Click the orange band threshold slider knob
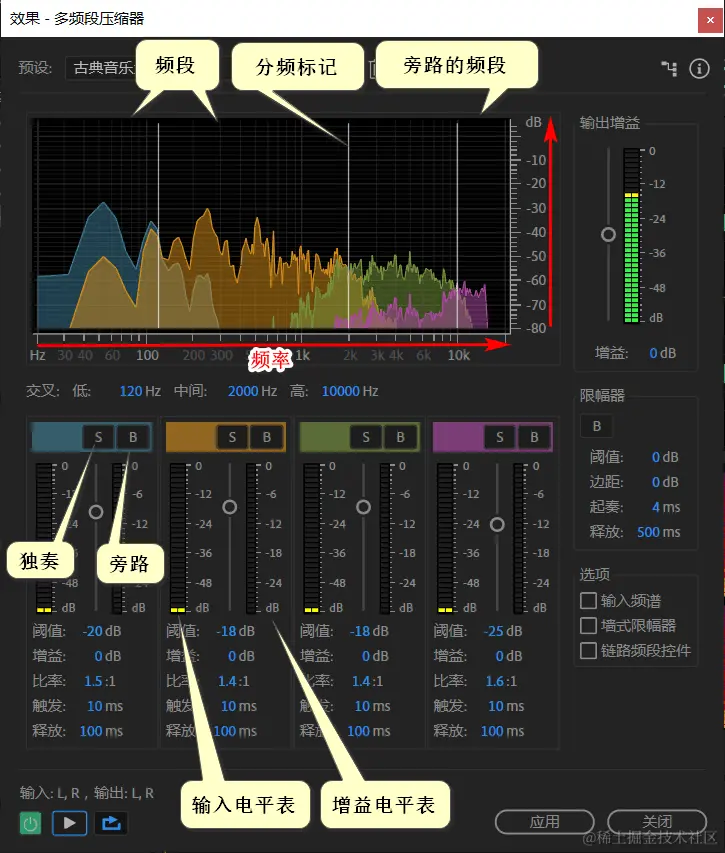The image size is (725, 853). point(230,507)
